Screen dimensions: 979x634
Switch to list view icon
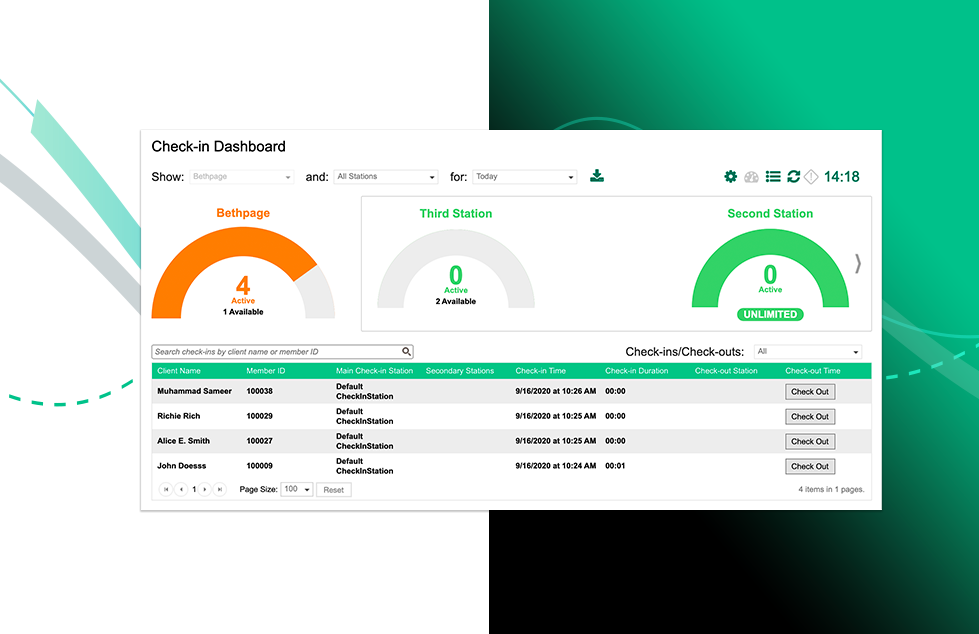coord(773,177)
